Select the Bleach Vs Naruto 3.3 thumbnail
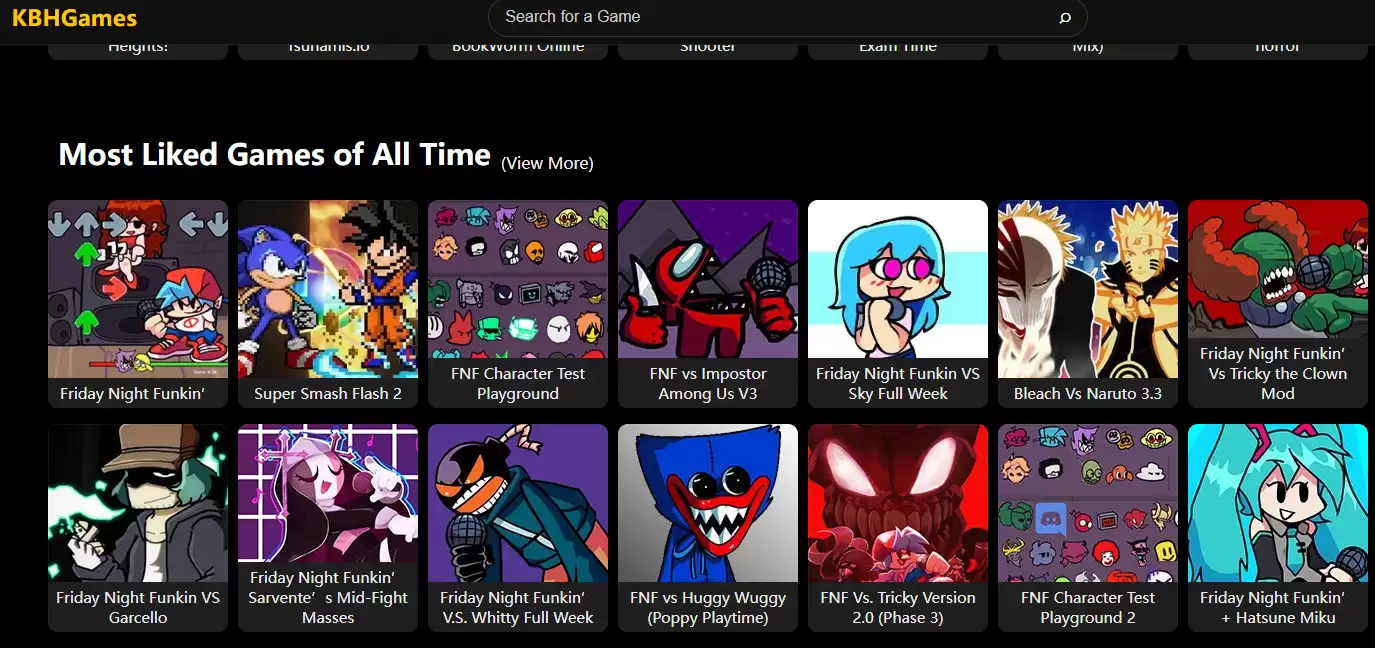Screen dimensions: 1375x648 (1088, 289)
